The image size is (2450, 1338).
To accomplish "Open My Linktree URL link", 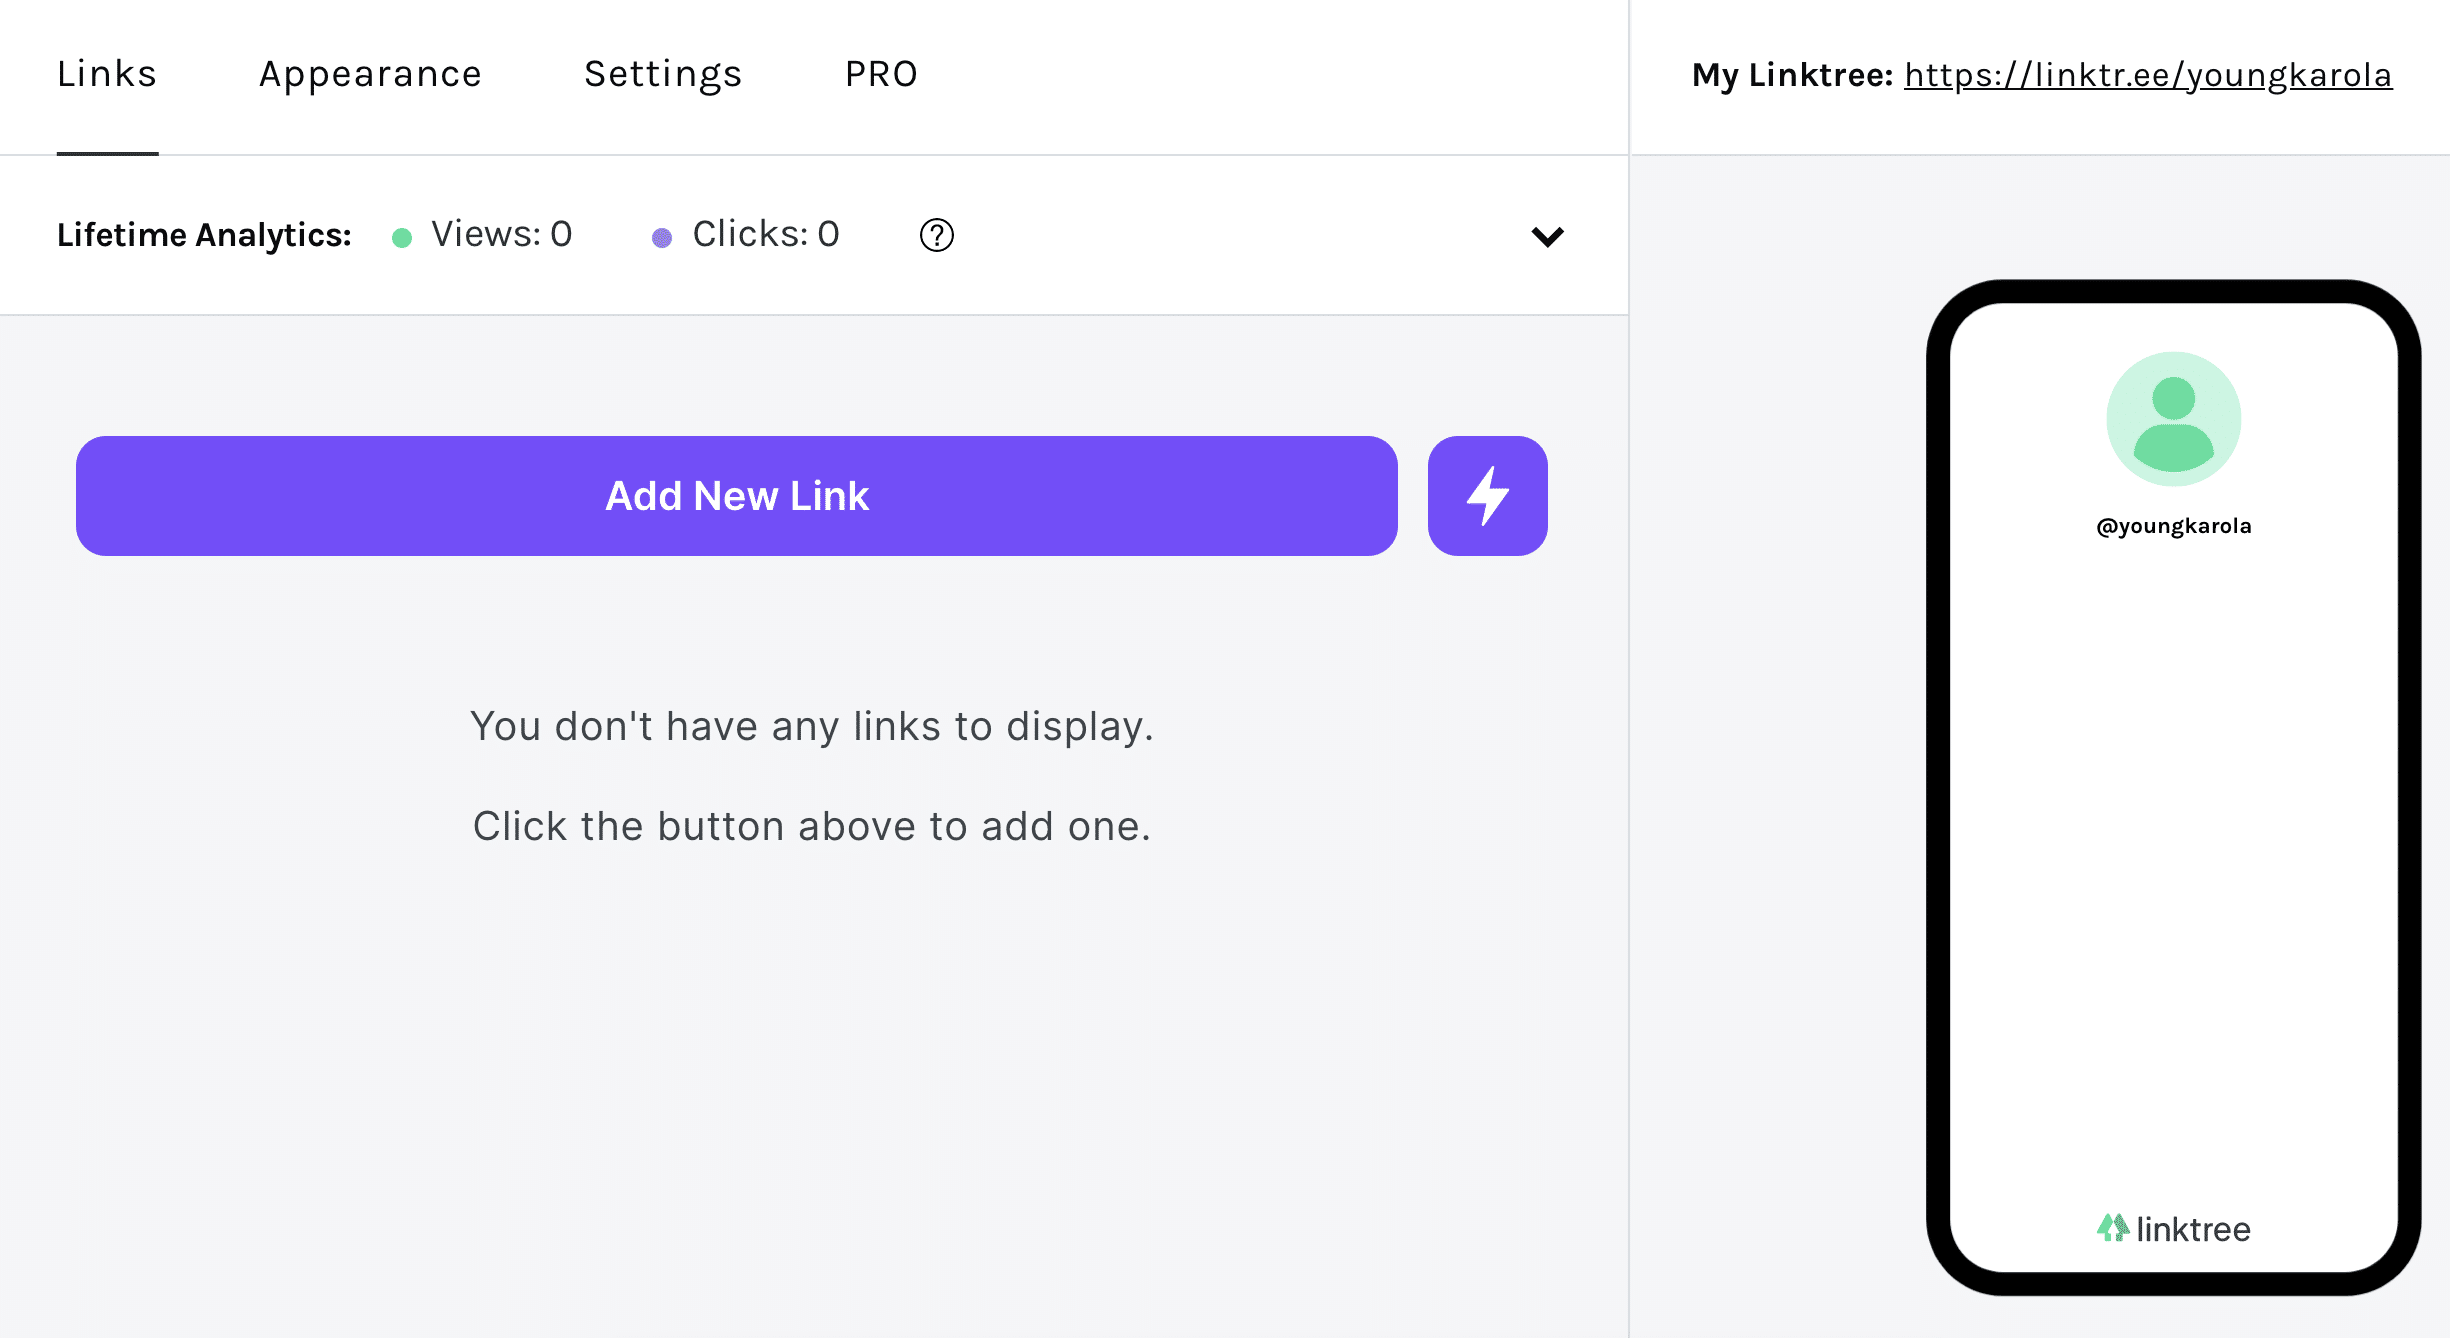I will (2142, 73).
